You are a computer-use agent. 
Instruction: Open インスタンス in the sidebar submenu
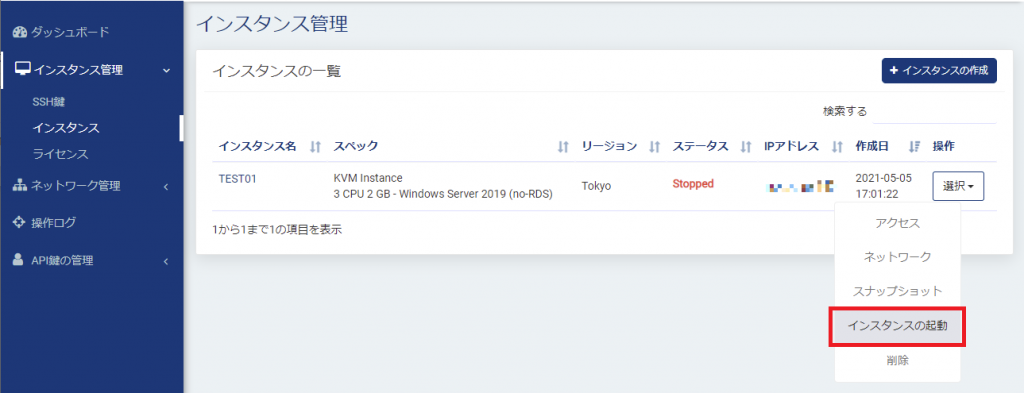[x=66, y=128]
